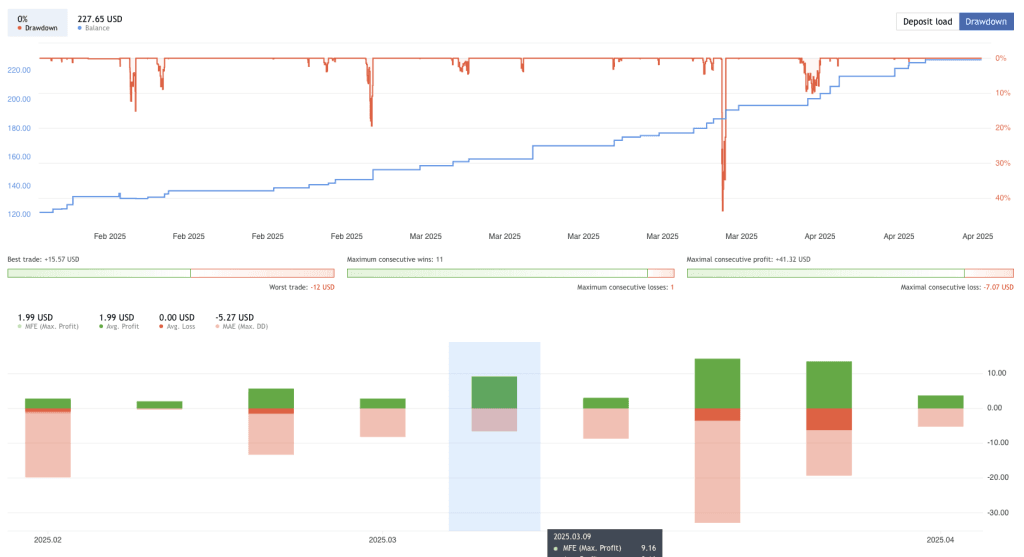Click the deepest pink MAE bar
1024x557 pixels.
pyautogui.click(x=717, y=471)
